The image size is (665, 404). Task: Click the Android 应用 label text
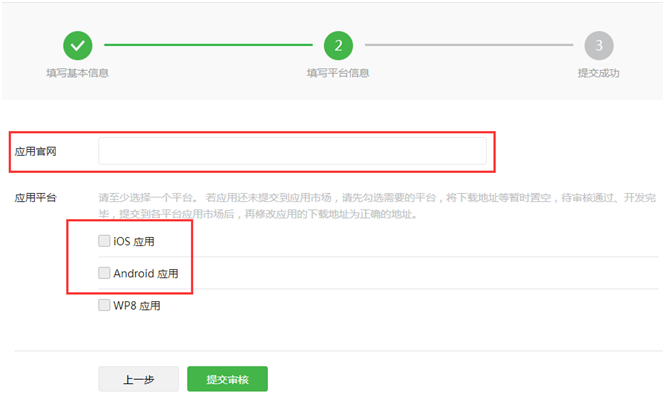tap(145, 274)
